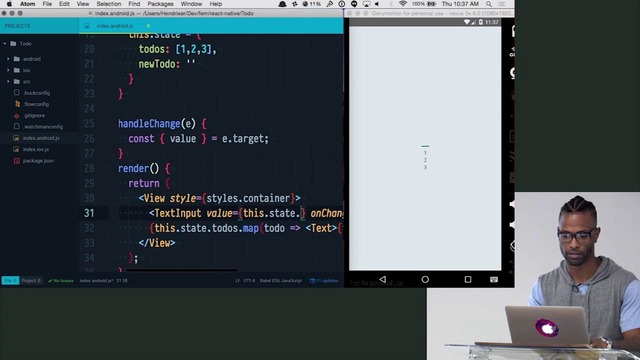Click the horizontal scrollbar in the editor
The height and width of the screenshot is (360, 640).
click(x=182, y=270)
